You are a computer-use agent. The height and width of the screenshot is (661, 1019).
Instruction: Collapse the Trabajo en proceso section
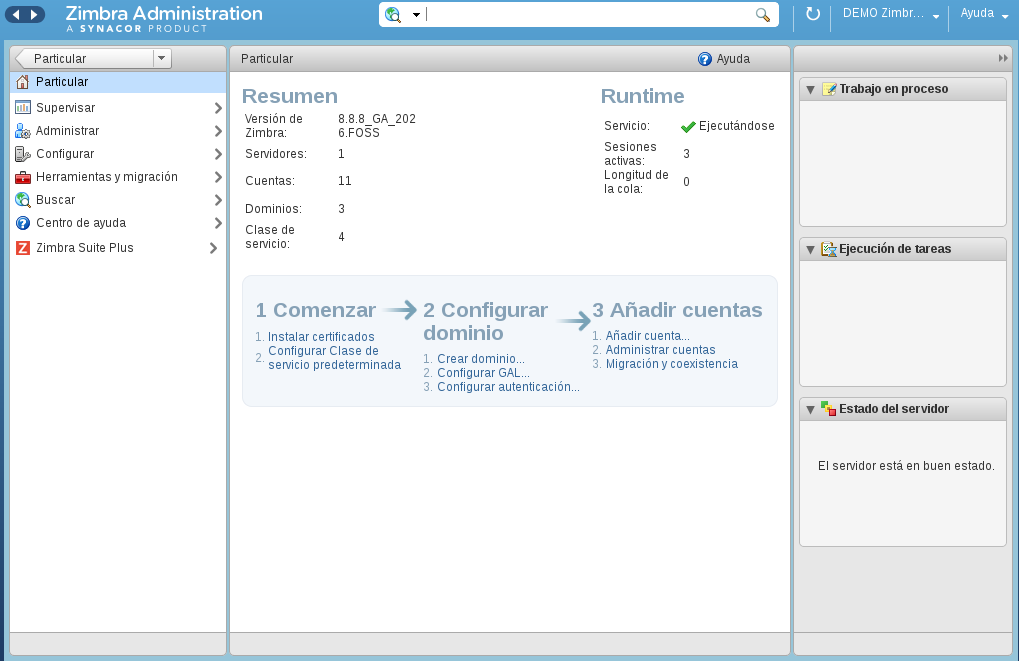810,90
